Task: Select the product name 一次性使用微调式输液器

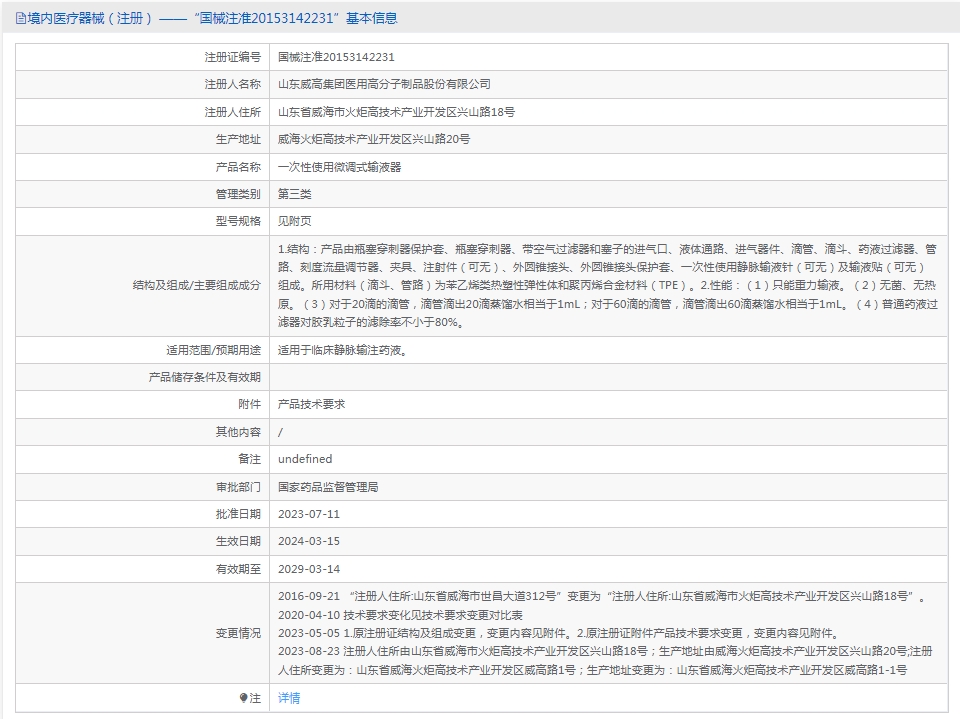Action: (339, 167)
